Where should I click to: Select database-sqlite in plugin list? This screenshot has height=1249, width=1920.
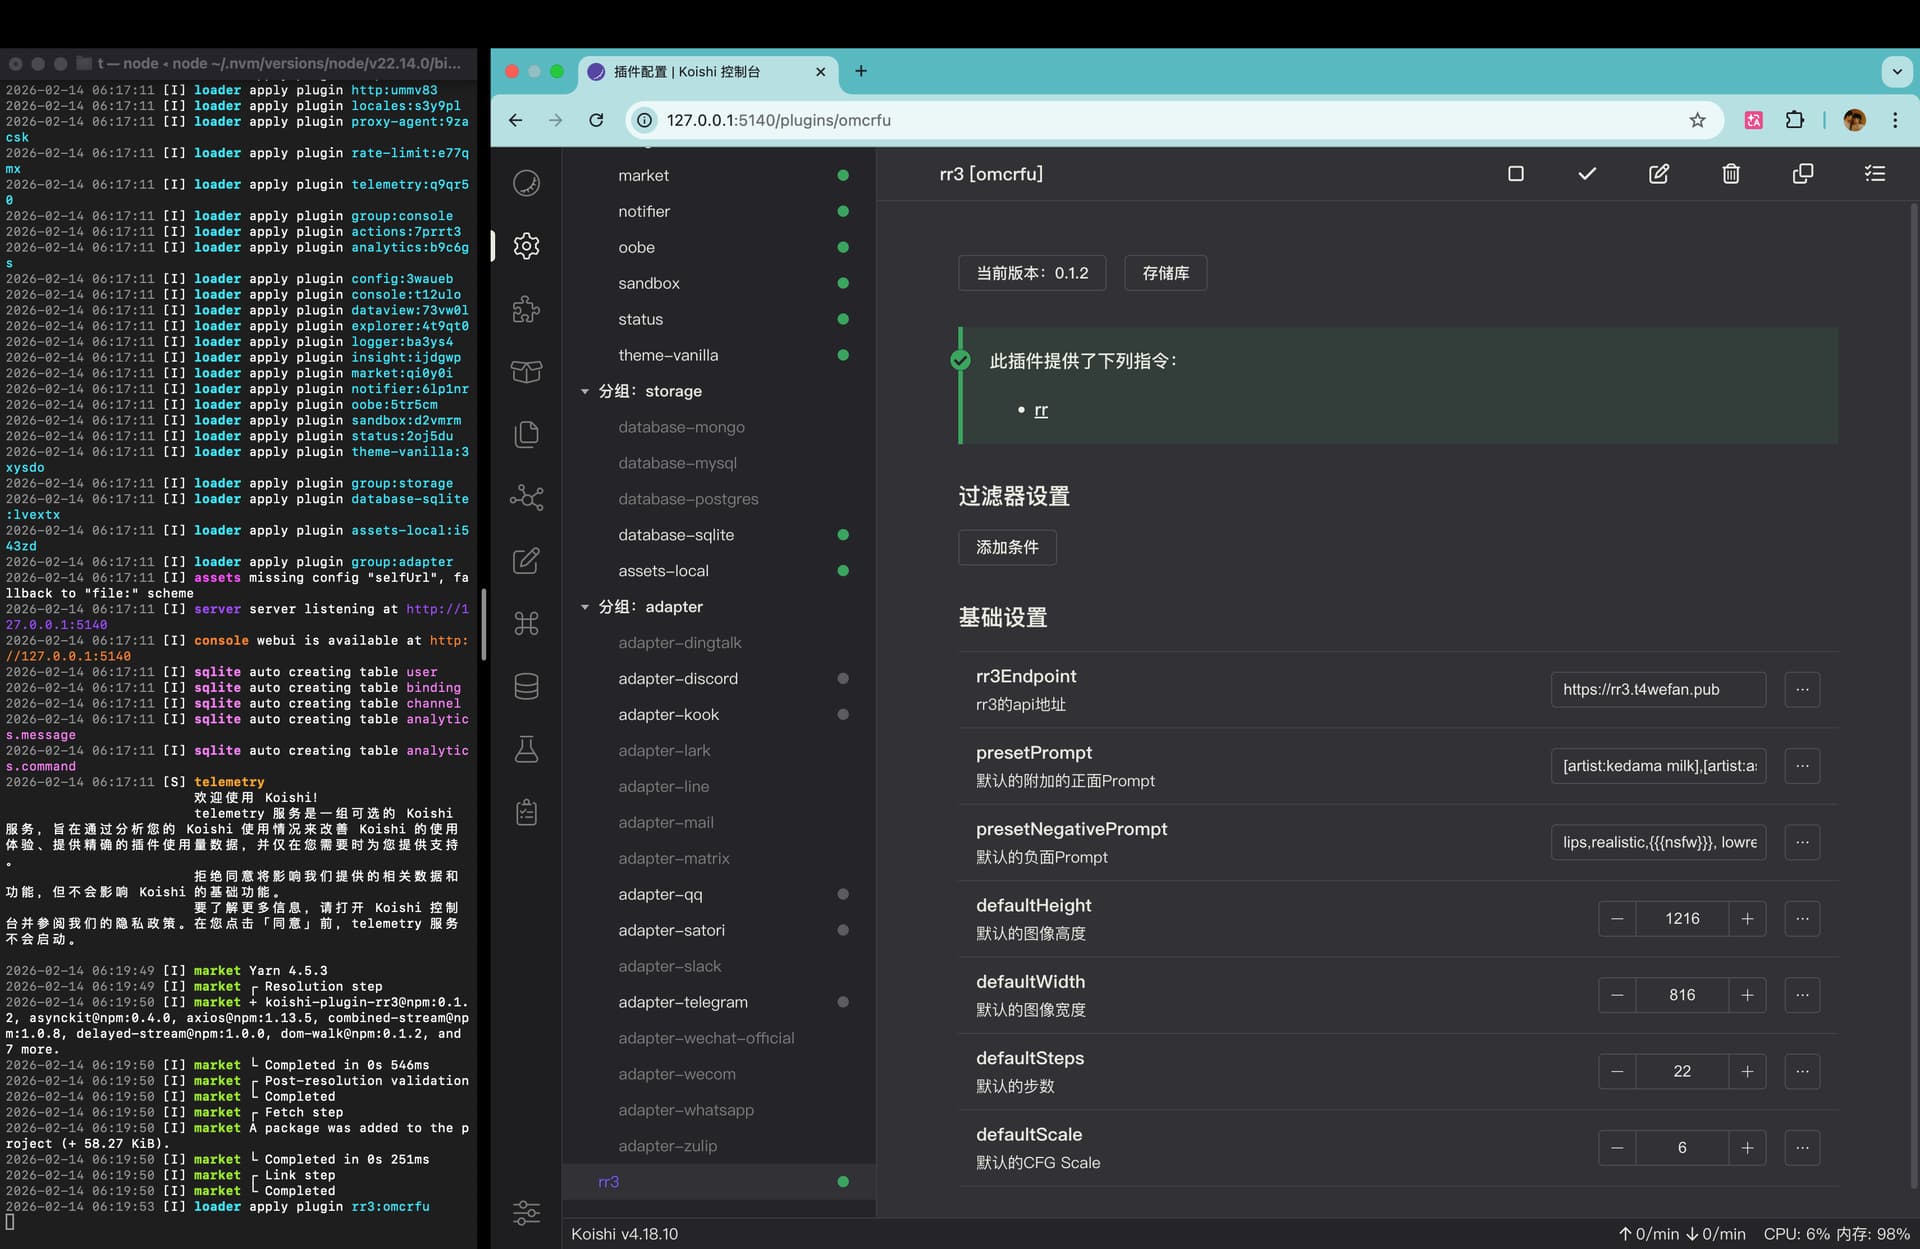[676, 535]
